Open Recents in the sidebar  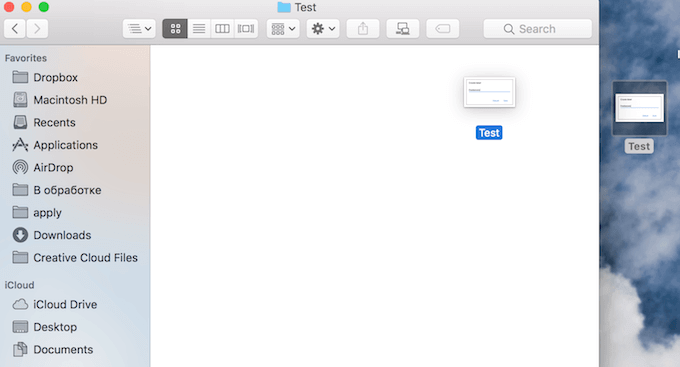point(54,123)
